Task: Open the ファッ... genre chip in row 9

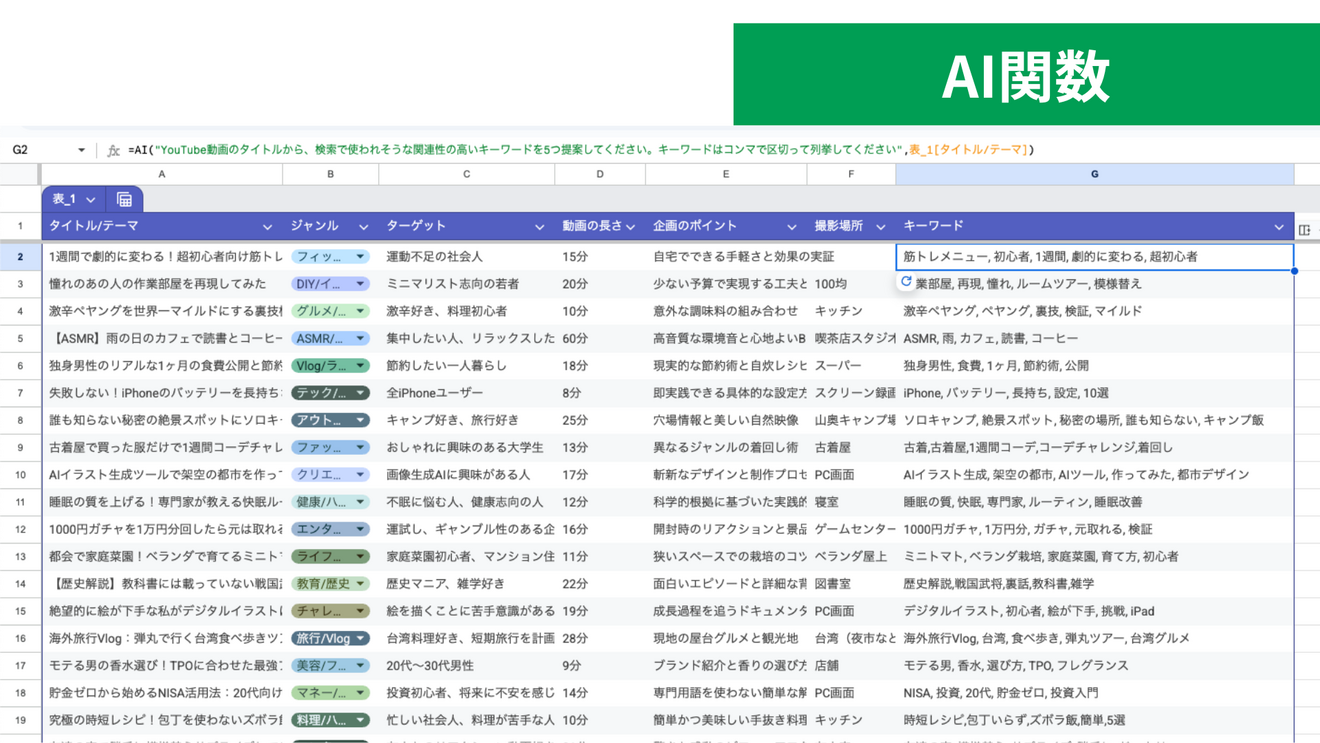Action: coord(330,448)
